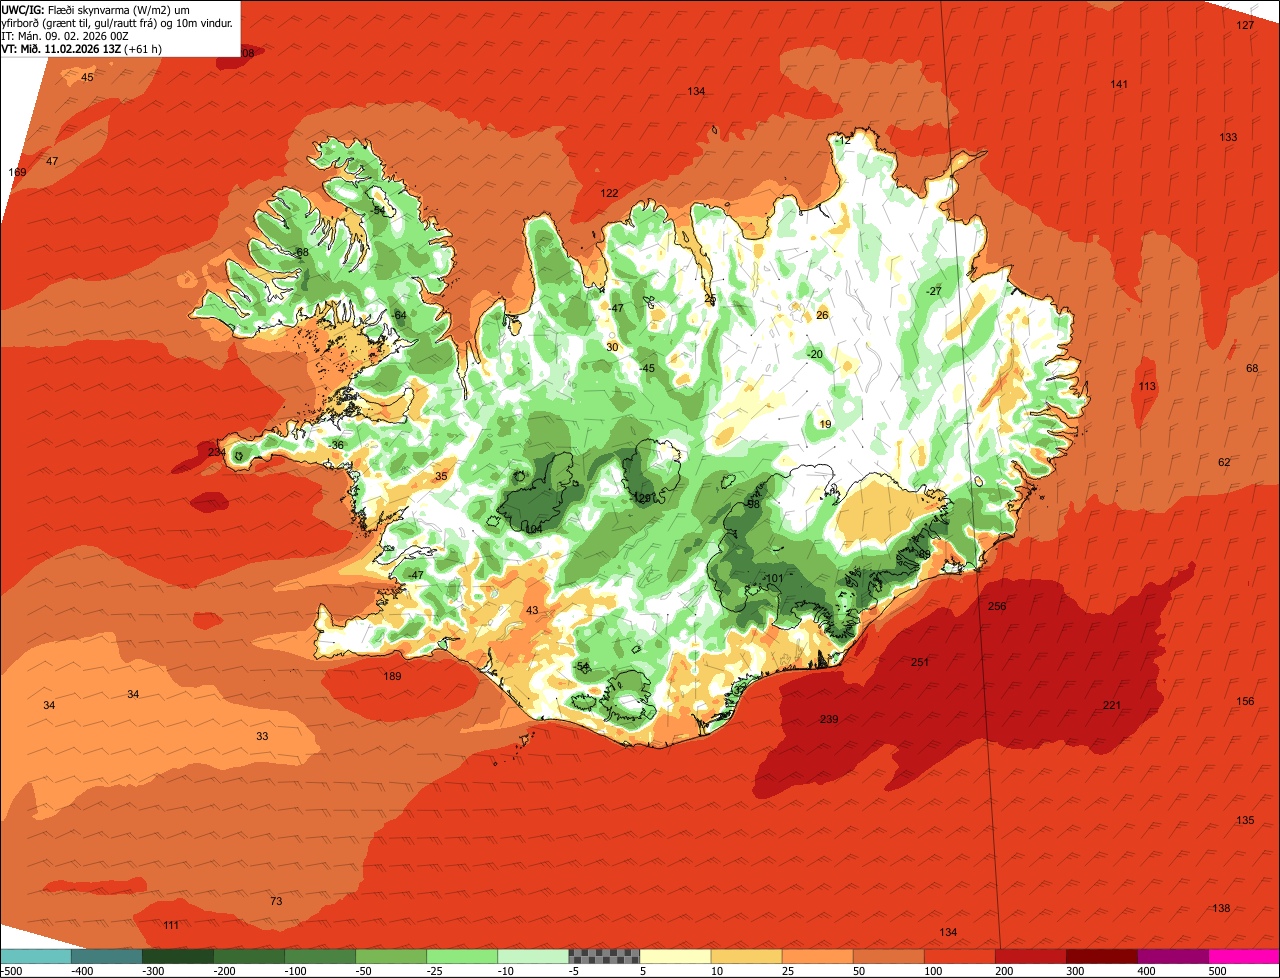This screenshot has height=978, width=1280.
Task: Click the pale yellow 5 to 10 legend swatch
Action: click(x=675, y=956)
